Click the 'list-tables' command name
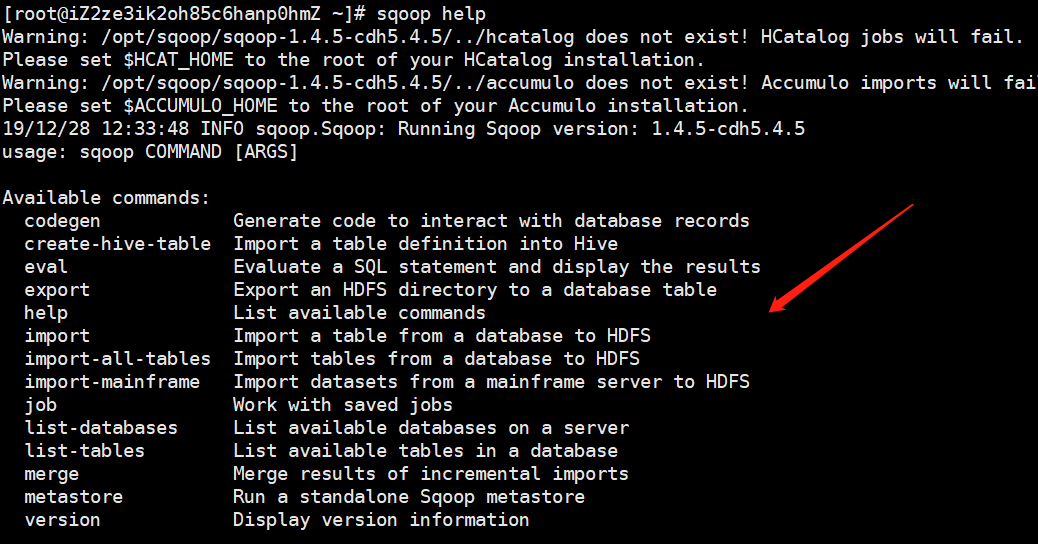Viewport: 1038px width, 544px height. point(85,451)
